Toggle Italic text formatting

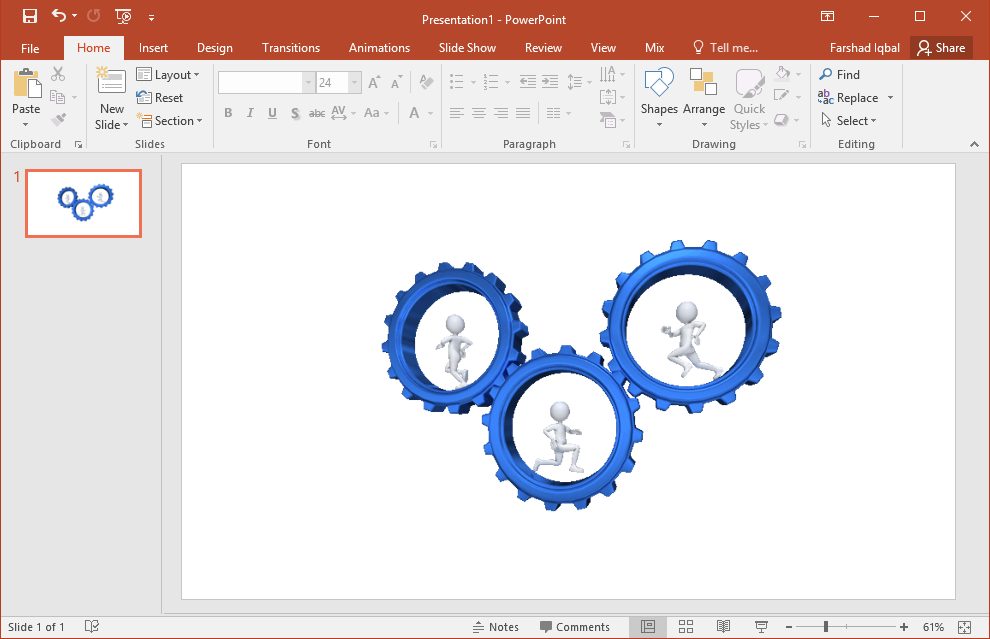tap(250, 113)
